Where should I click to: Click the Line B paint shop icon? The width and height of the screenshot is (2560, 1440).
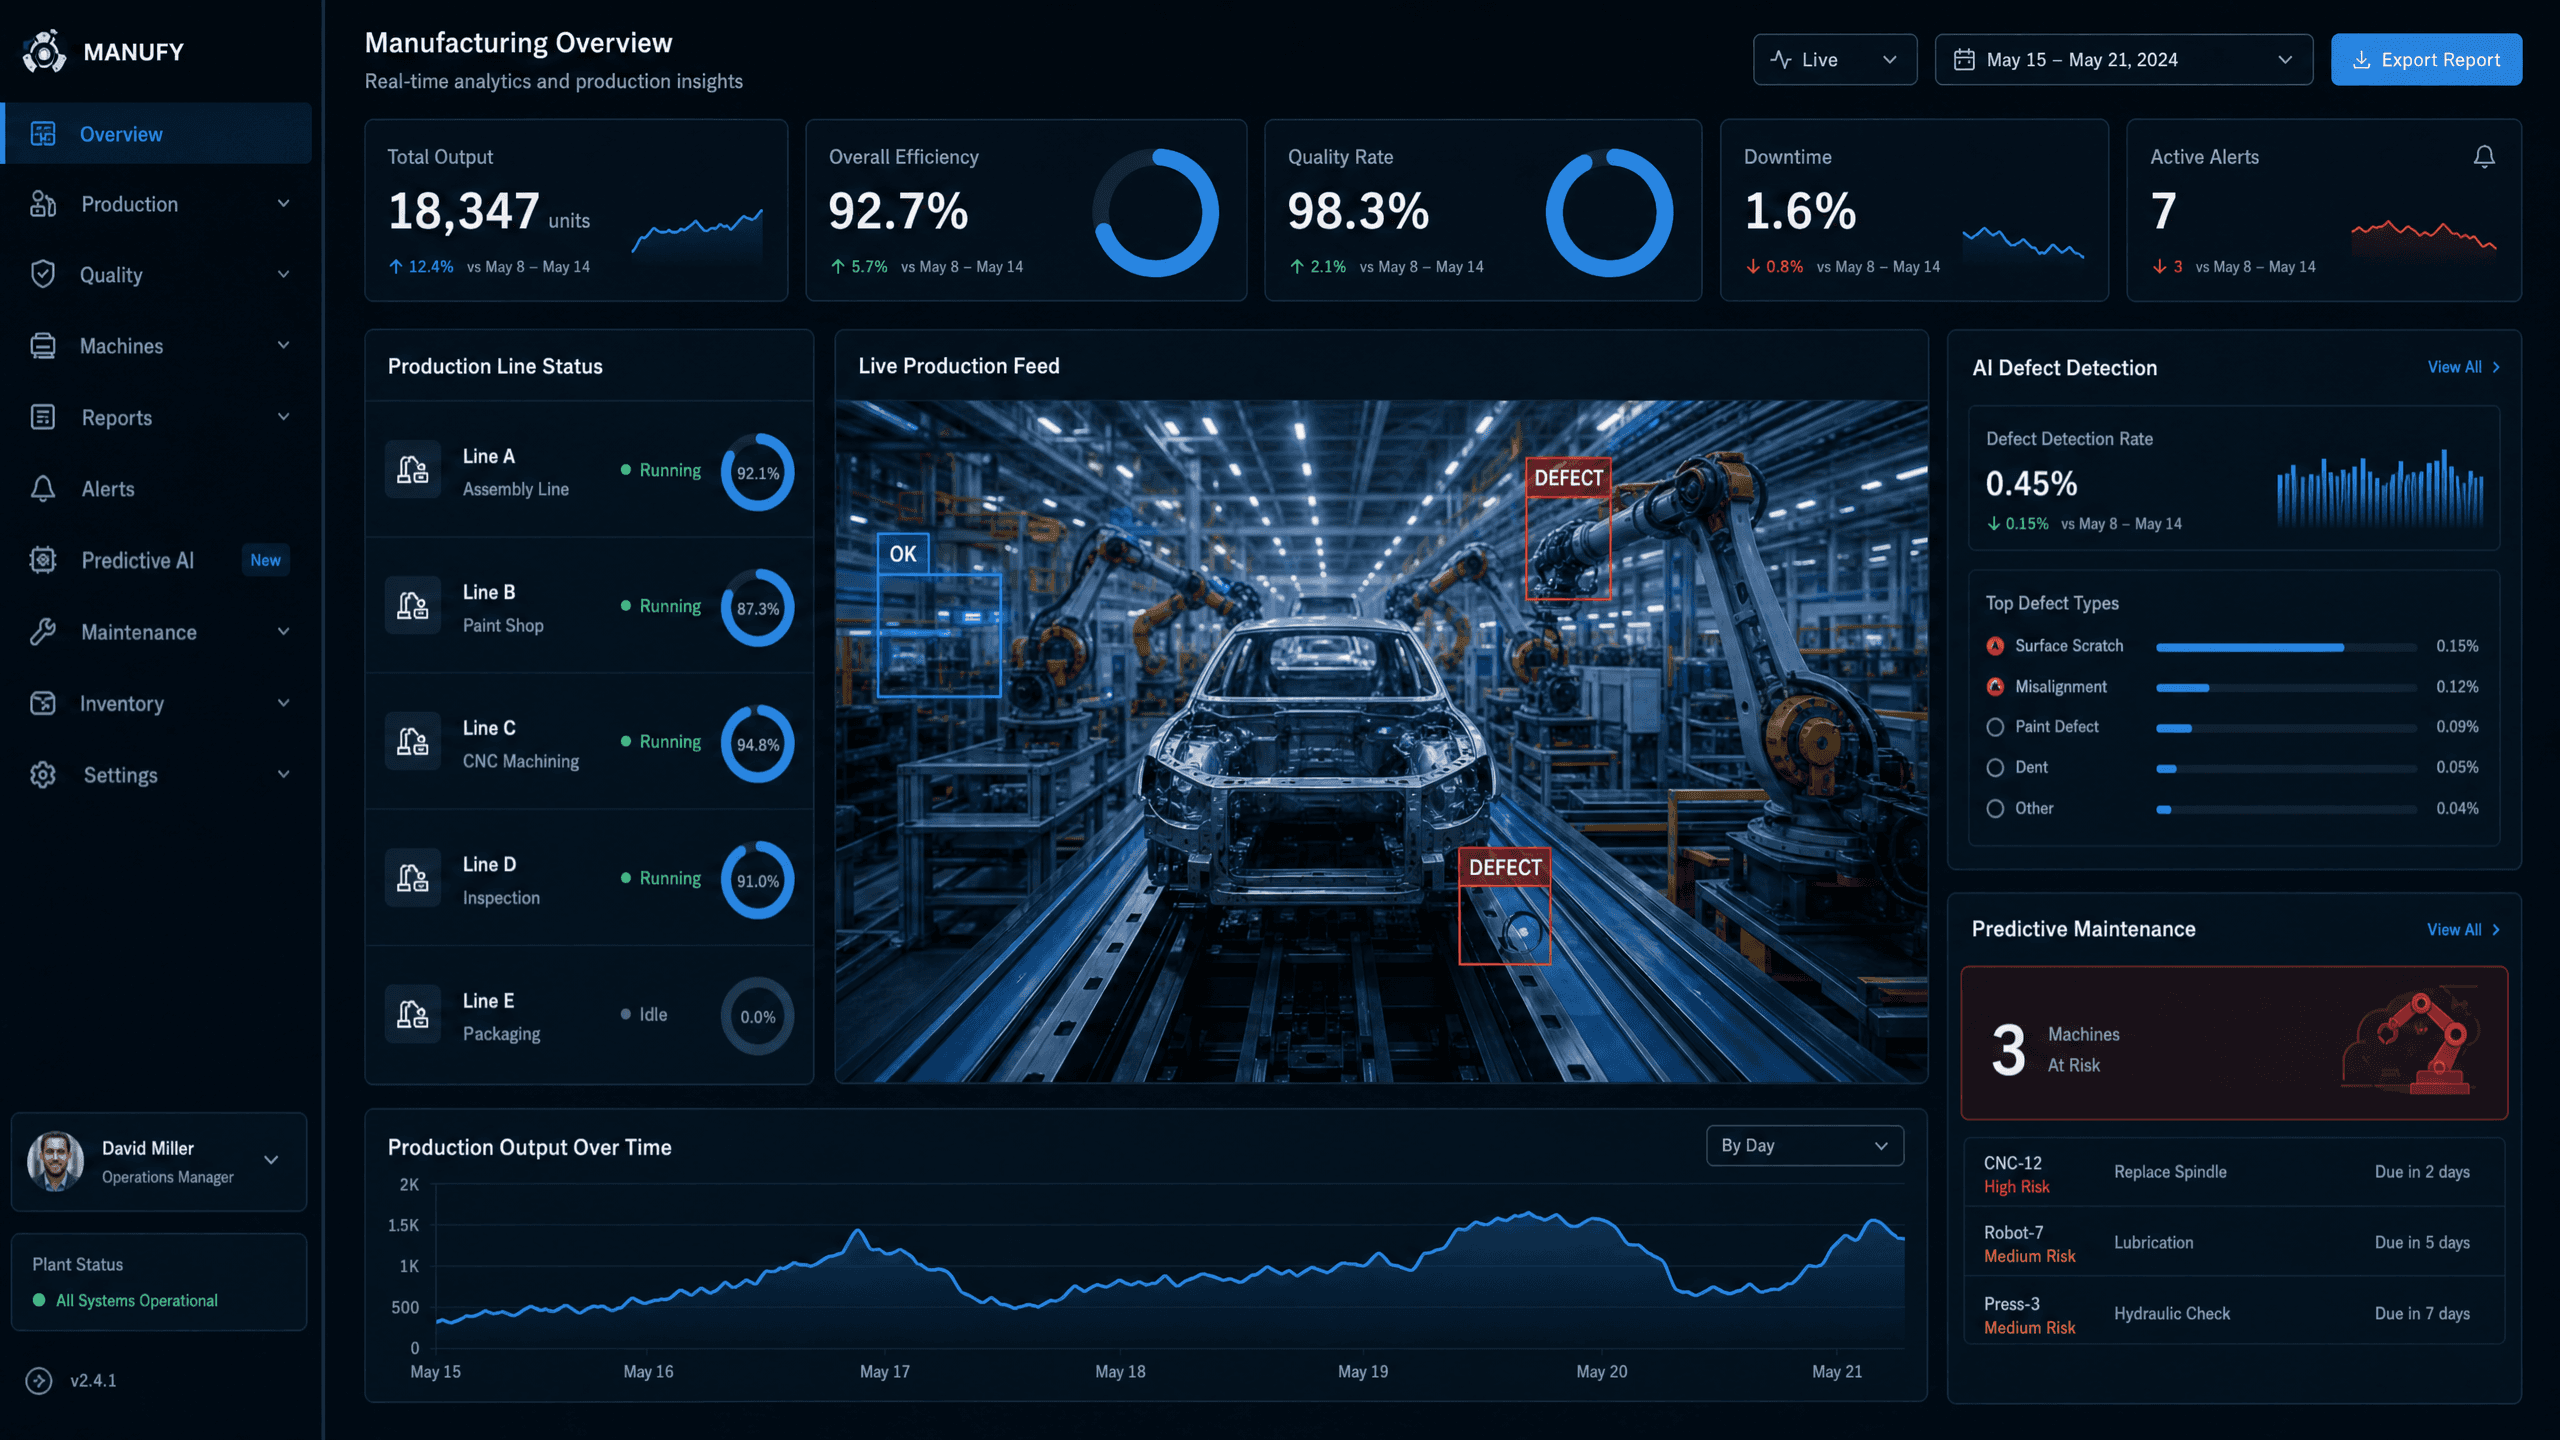pos(413,605)
